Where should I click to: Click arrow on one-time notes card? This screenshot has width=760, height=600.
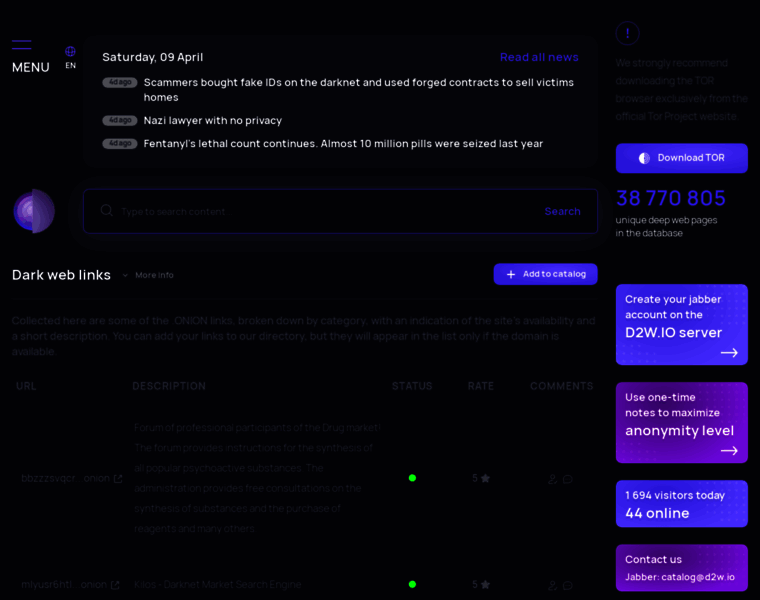(x=729, y=450)
